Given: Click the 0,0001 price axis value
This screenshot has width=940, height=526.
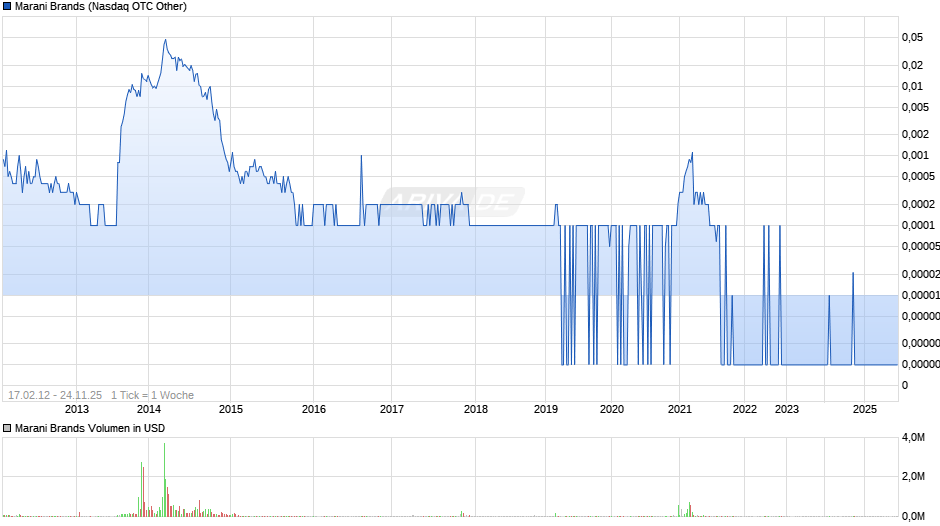Looking at the screenshot, I should (918, 226).
